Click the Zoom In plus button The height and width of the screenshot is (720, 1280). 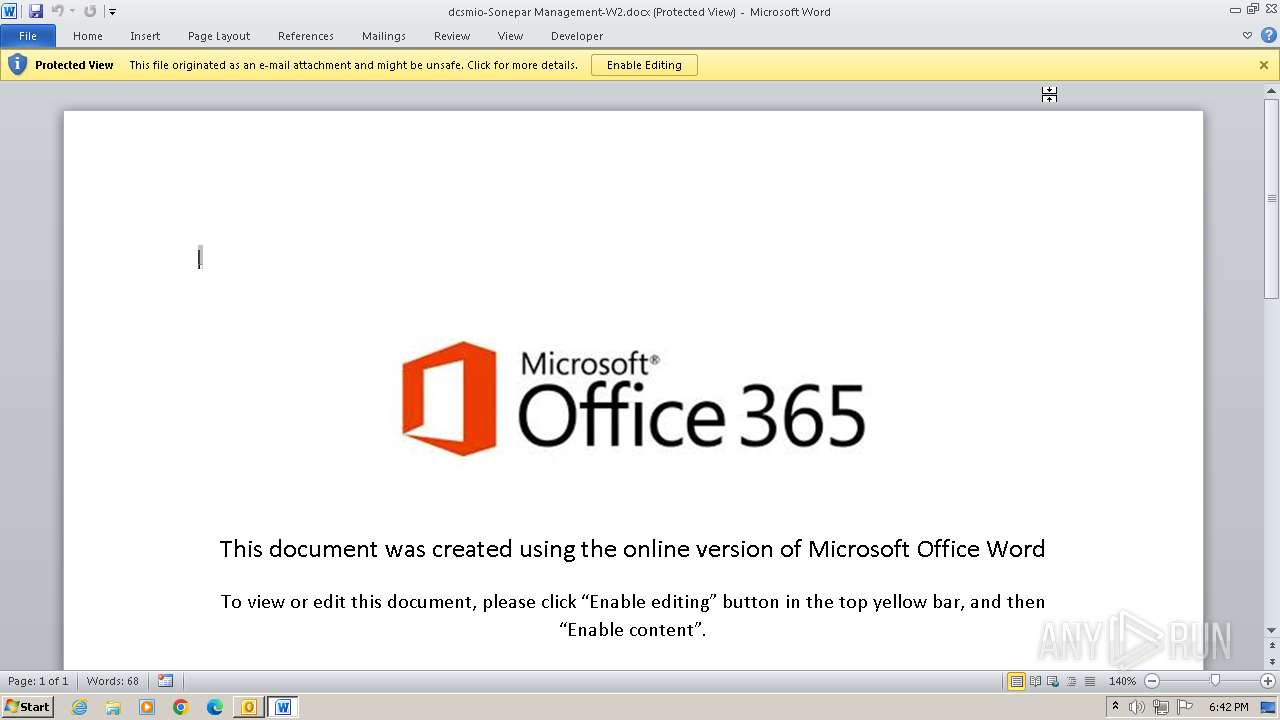(1267, 681)
